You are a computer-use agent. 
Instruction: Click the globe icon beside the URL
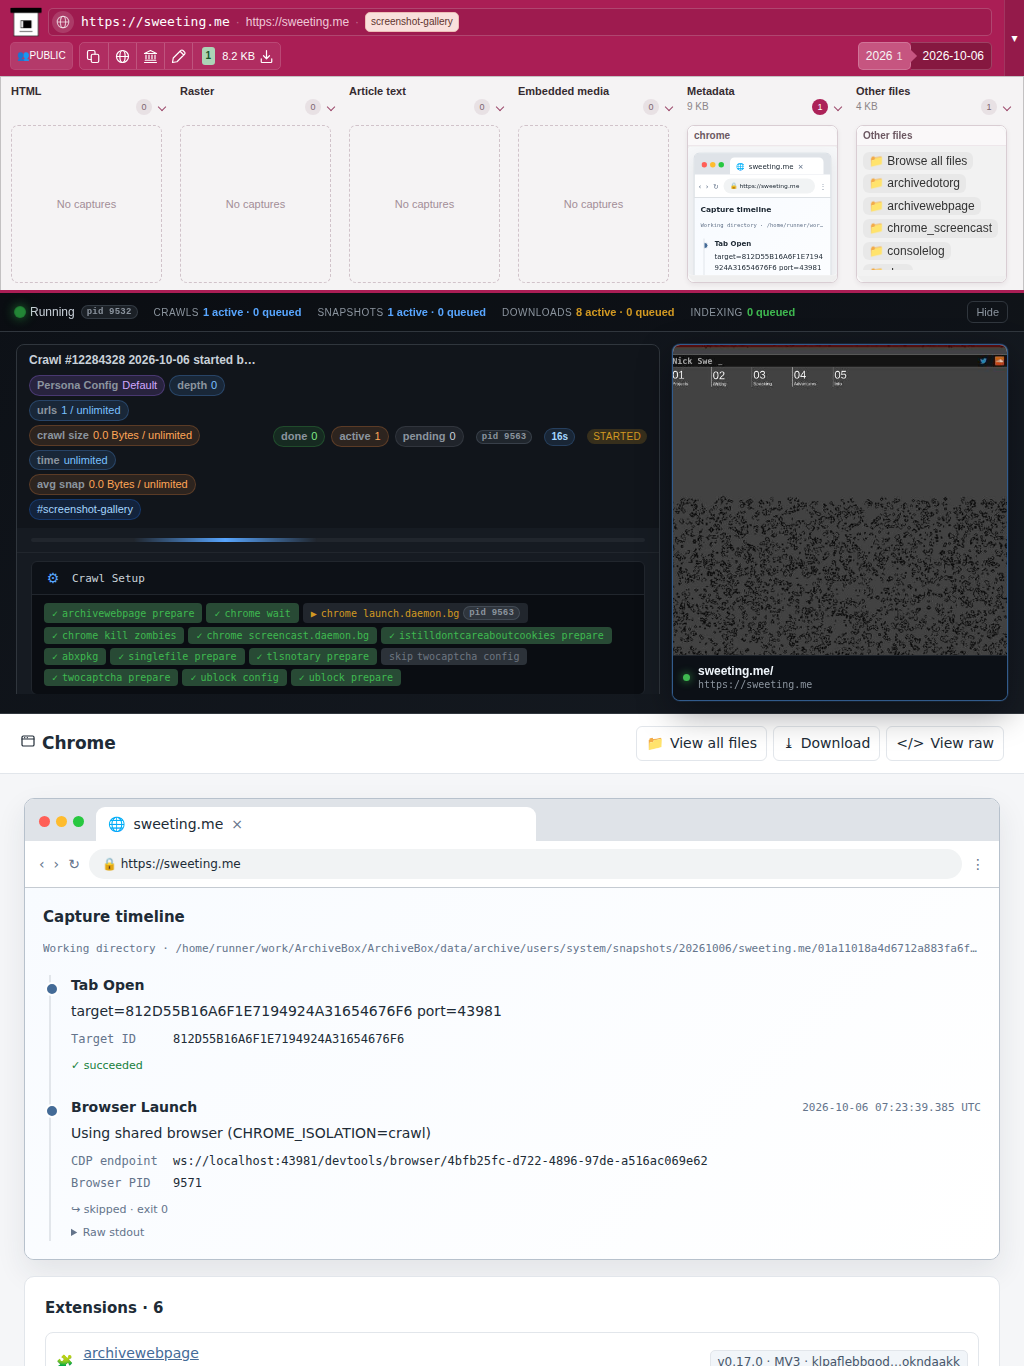click(x=63, y=22)
